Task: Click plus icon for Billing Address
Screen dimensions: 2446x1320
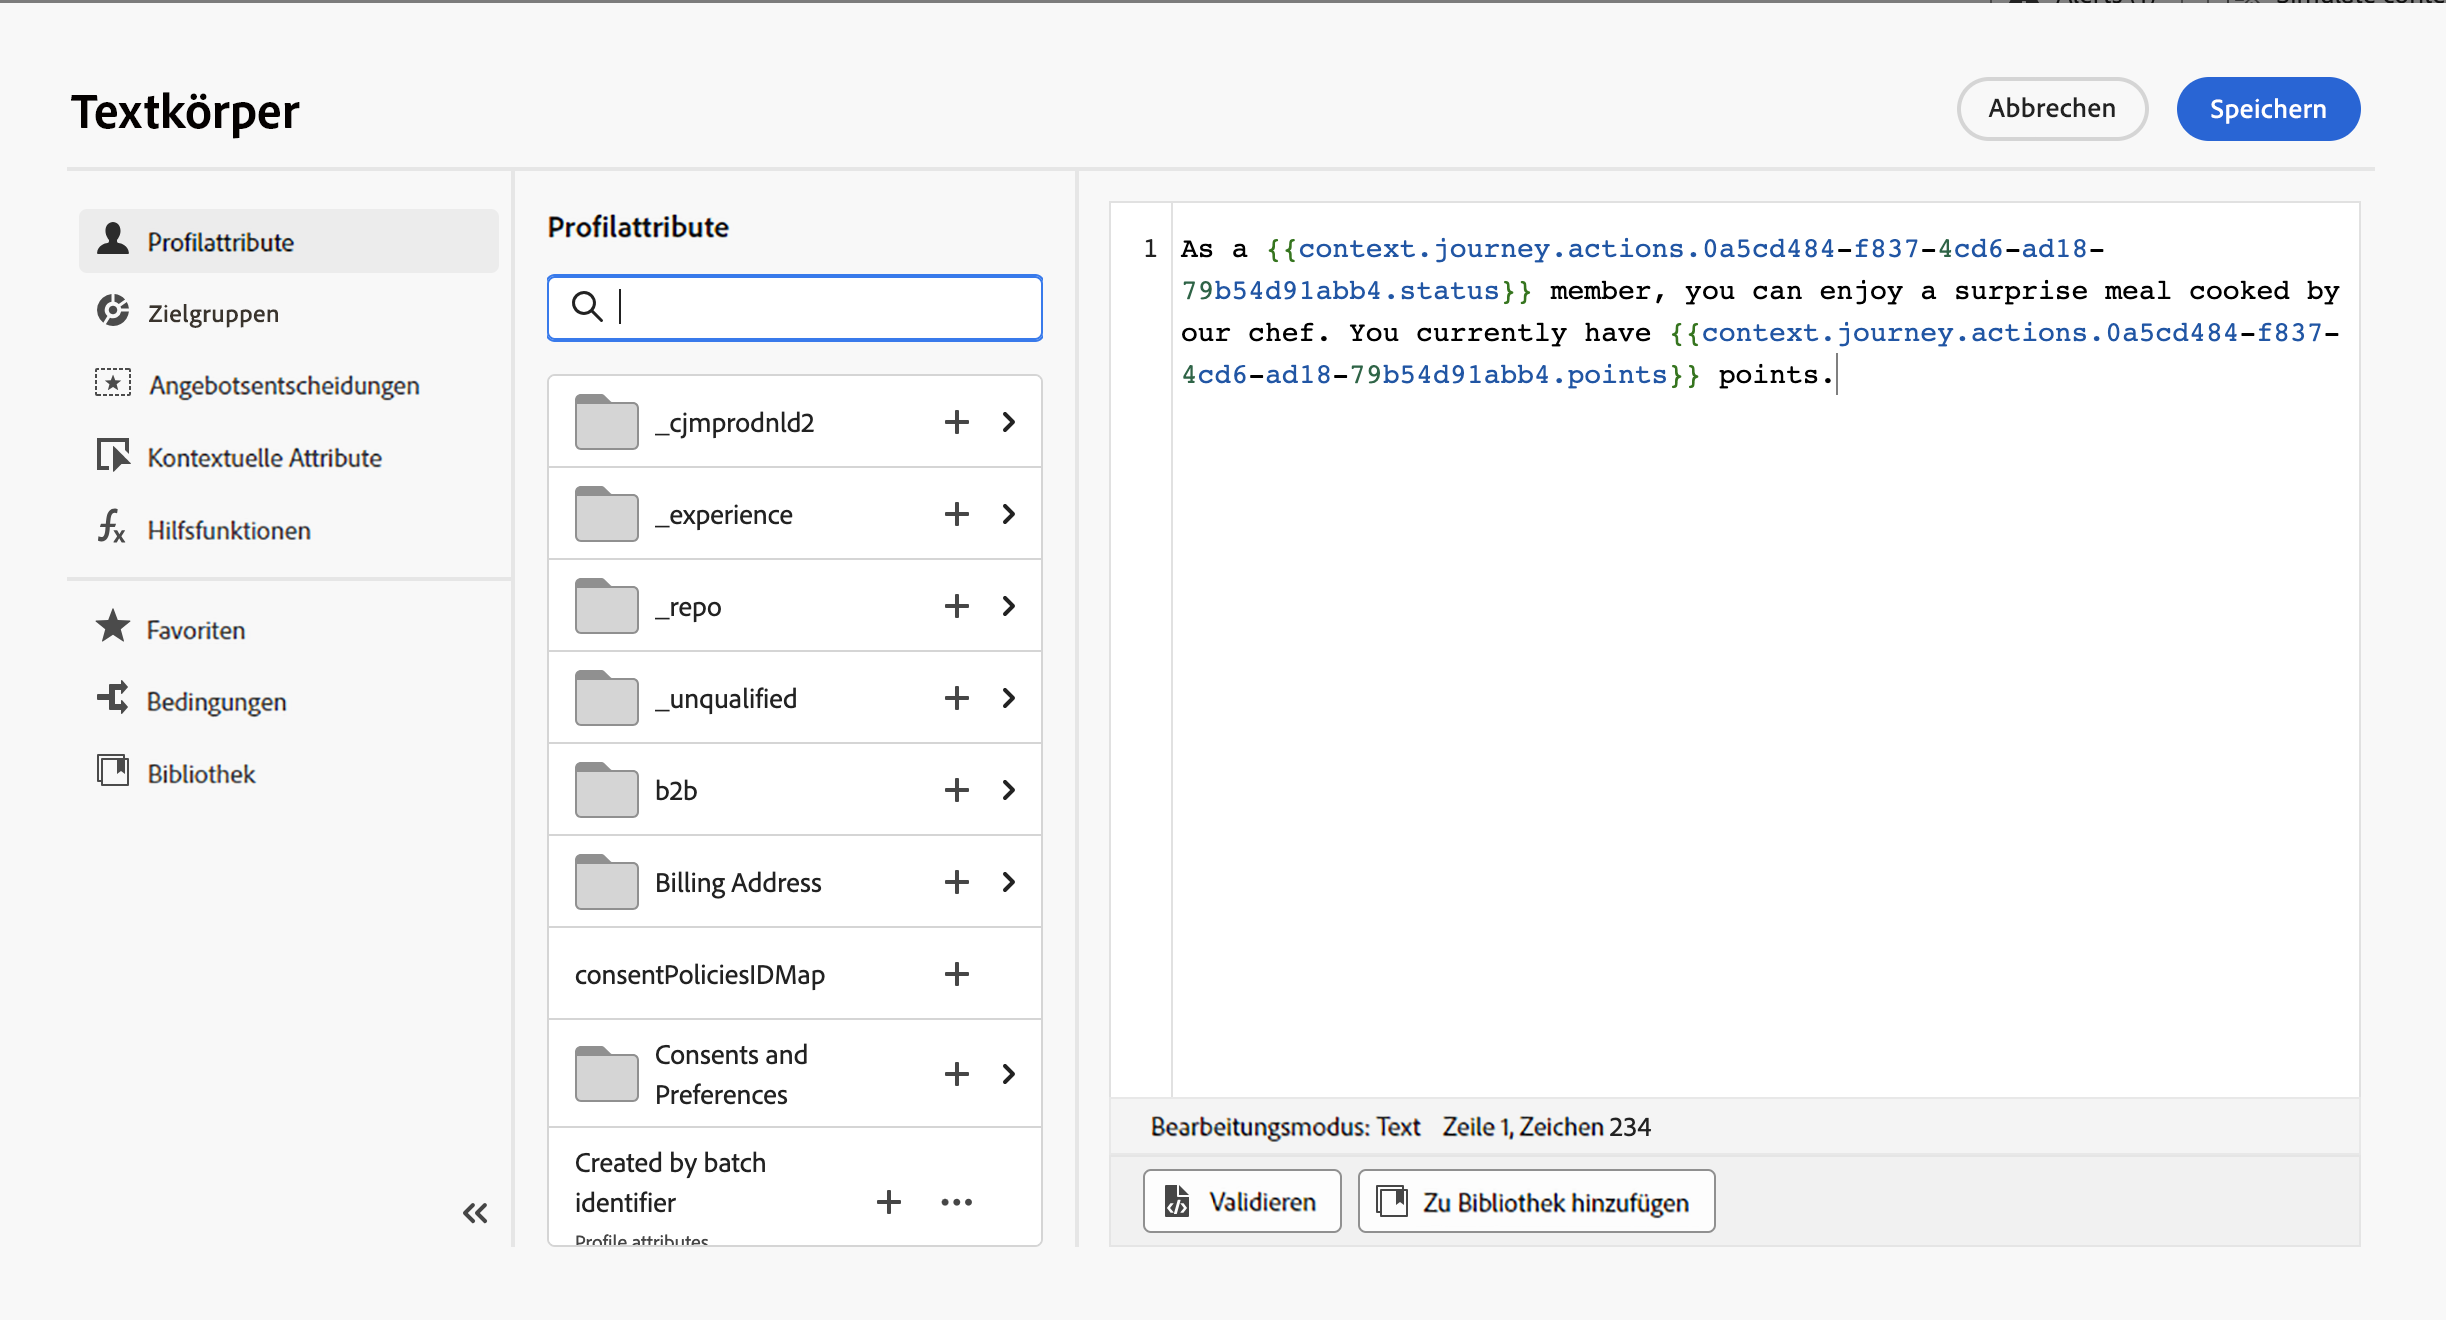Action: click(956, 882)
